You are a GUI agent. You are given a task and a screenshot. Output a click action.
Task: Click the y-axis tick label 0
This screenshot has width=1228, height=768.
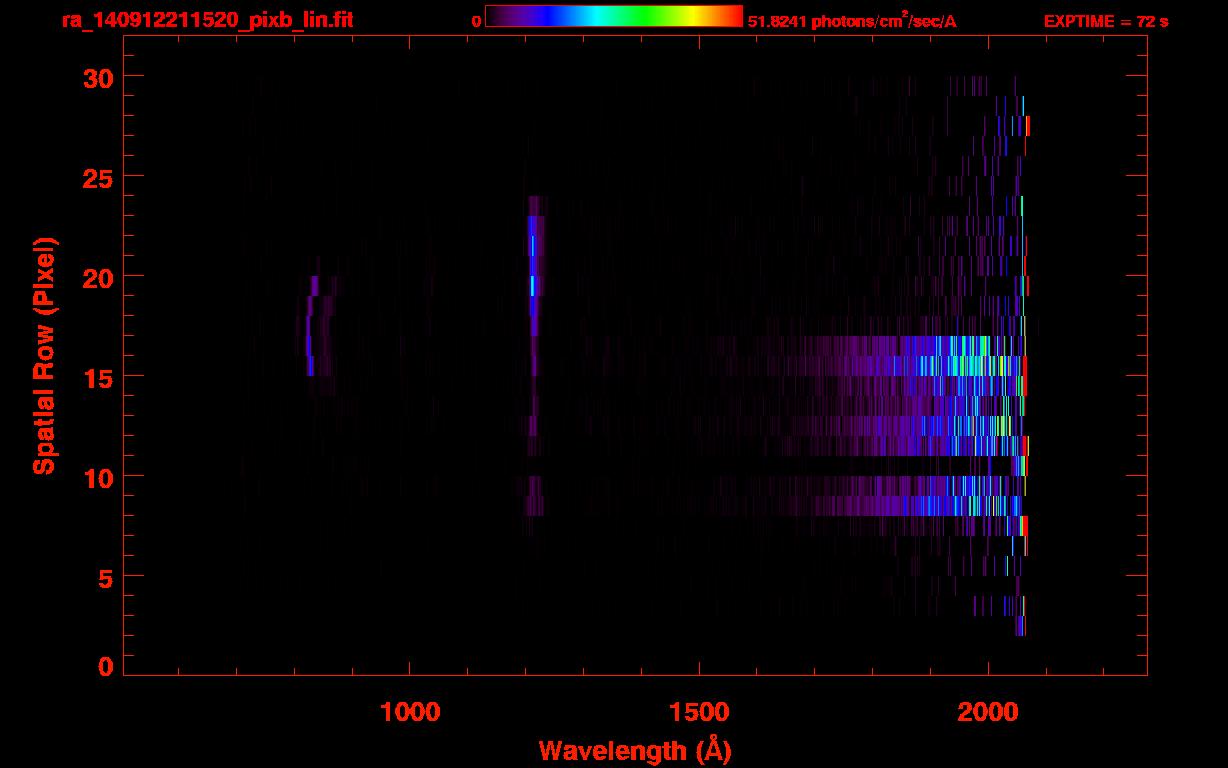click(x=106, y=666)
